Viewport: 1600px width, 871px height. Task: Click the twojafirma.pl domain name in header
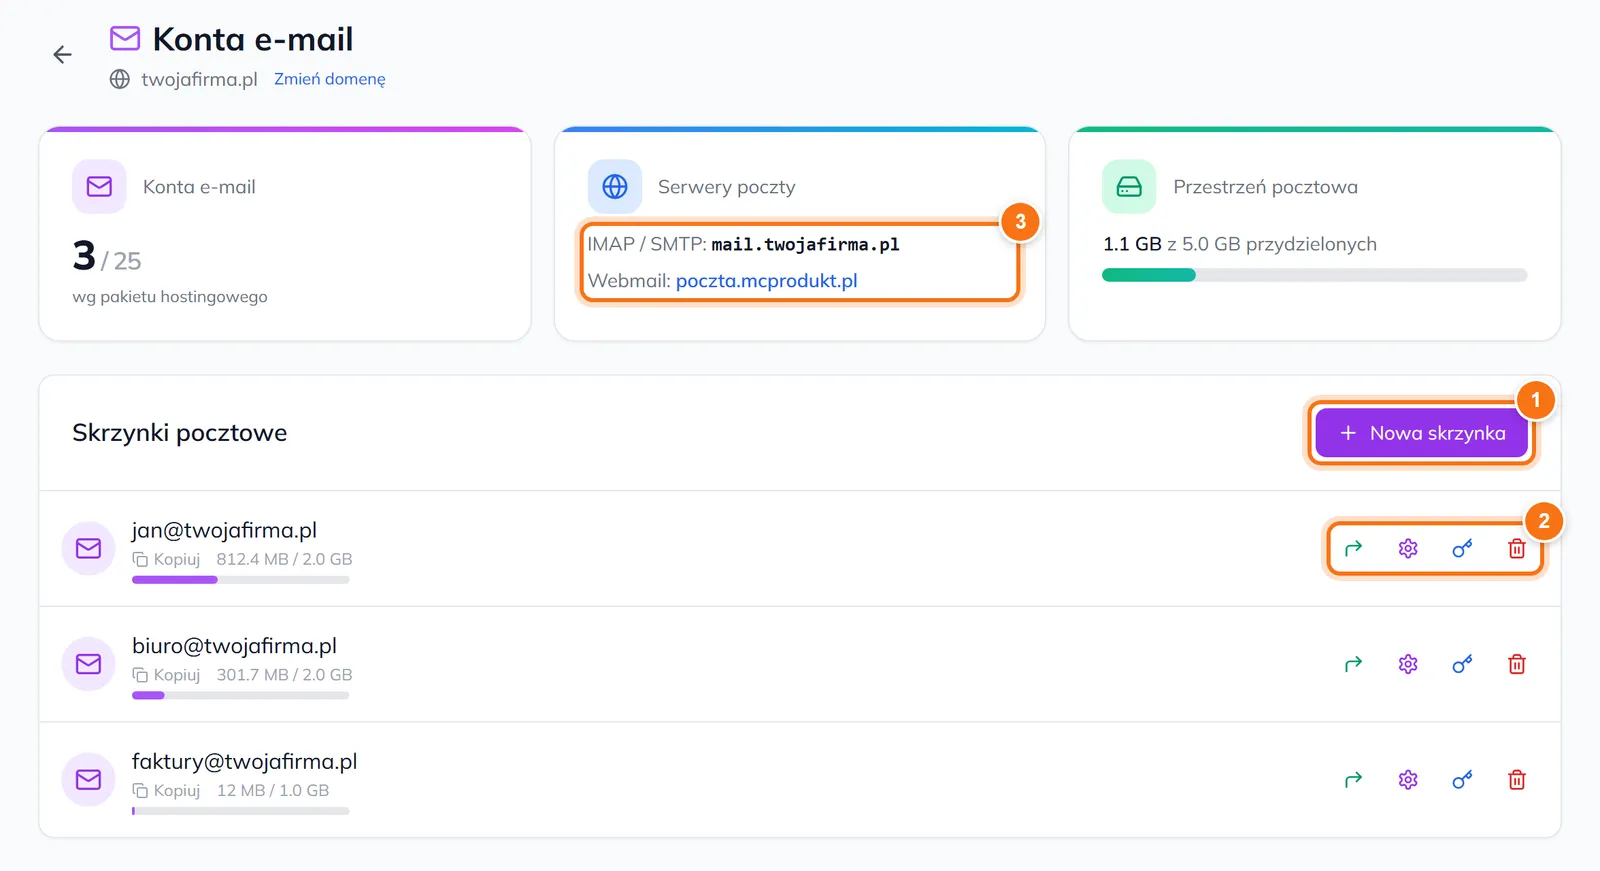[x=199, y=79]
